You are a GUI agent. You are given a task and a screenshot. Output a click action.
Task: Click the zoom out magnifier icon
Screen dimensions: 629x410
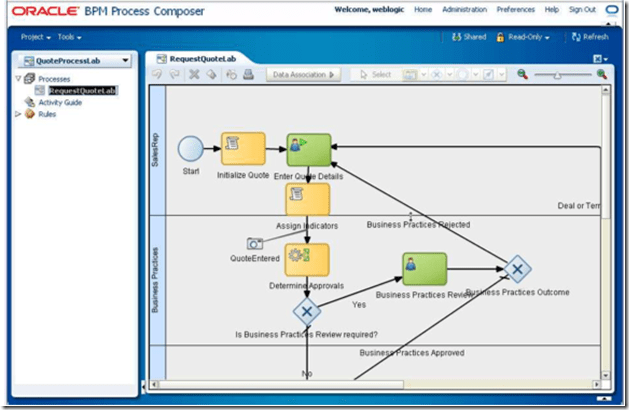(522, 74)
